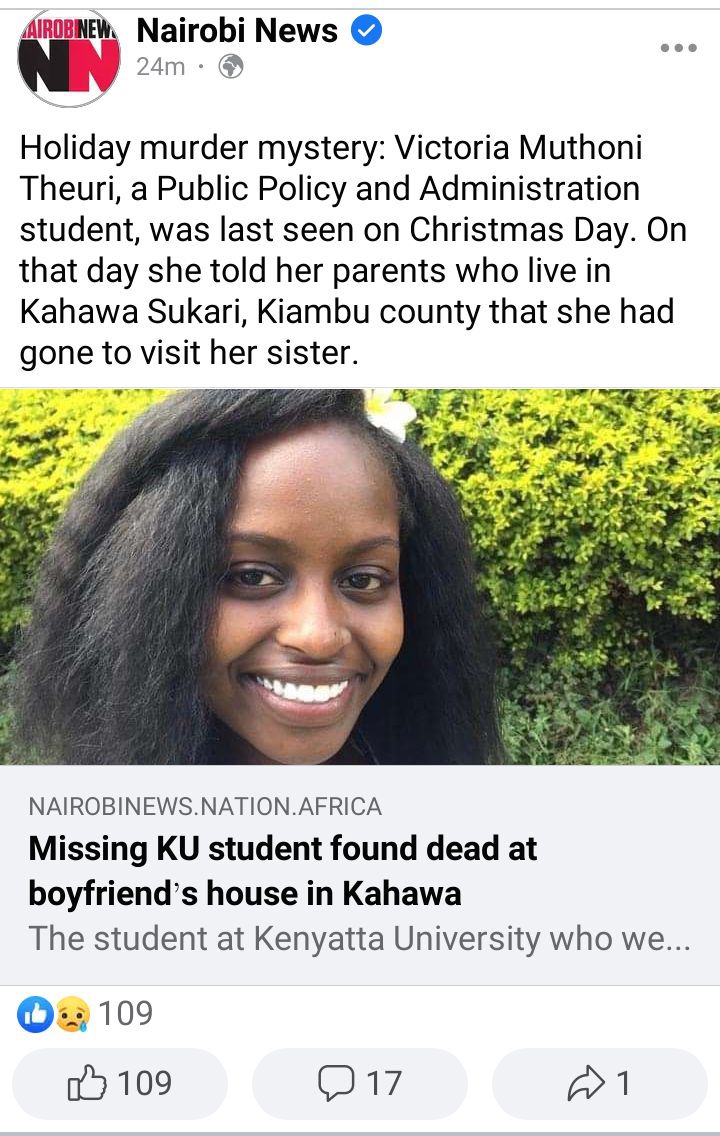This screenshot has width=720, height=1136.
Task: Open the Nairobi News page name
Action: coord(237,31)
